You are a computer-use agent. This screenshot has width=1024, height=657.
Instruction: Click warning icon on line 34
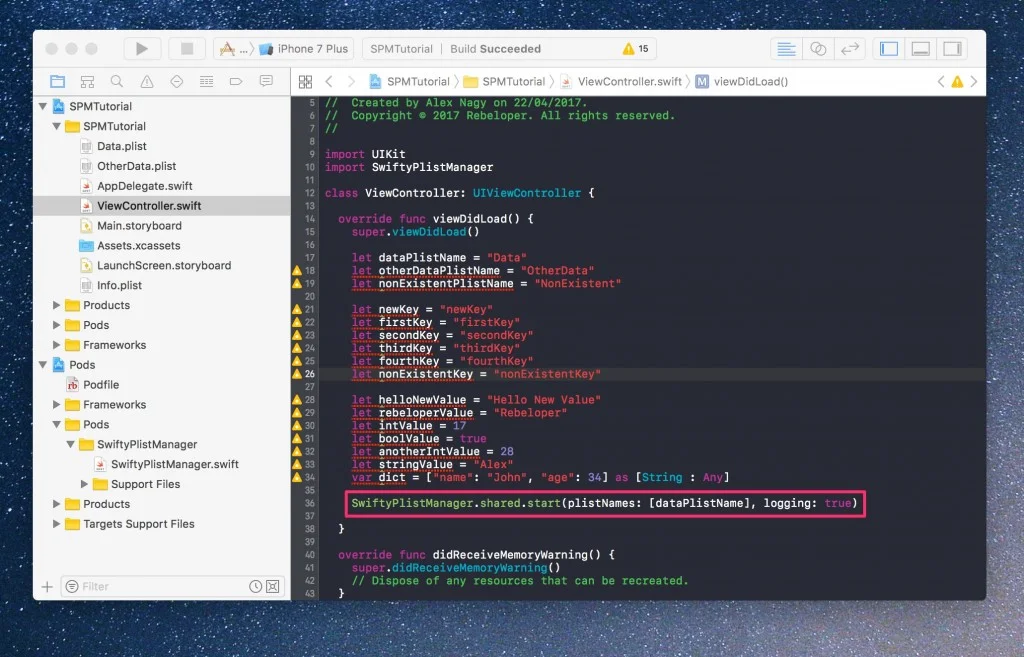(297, 477)
